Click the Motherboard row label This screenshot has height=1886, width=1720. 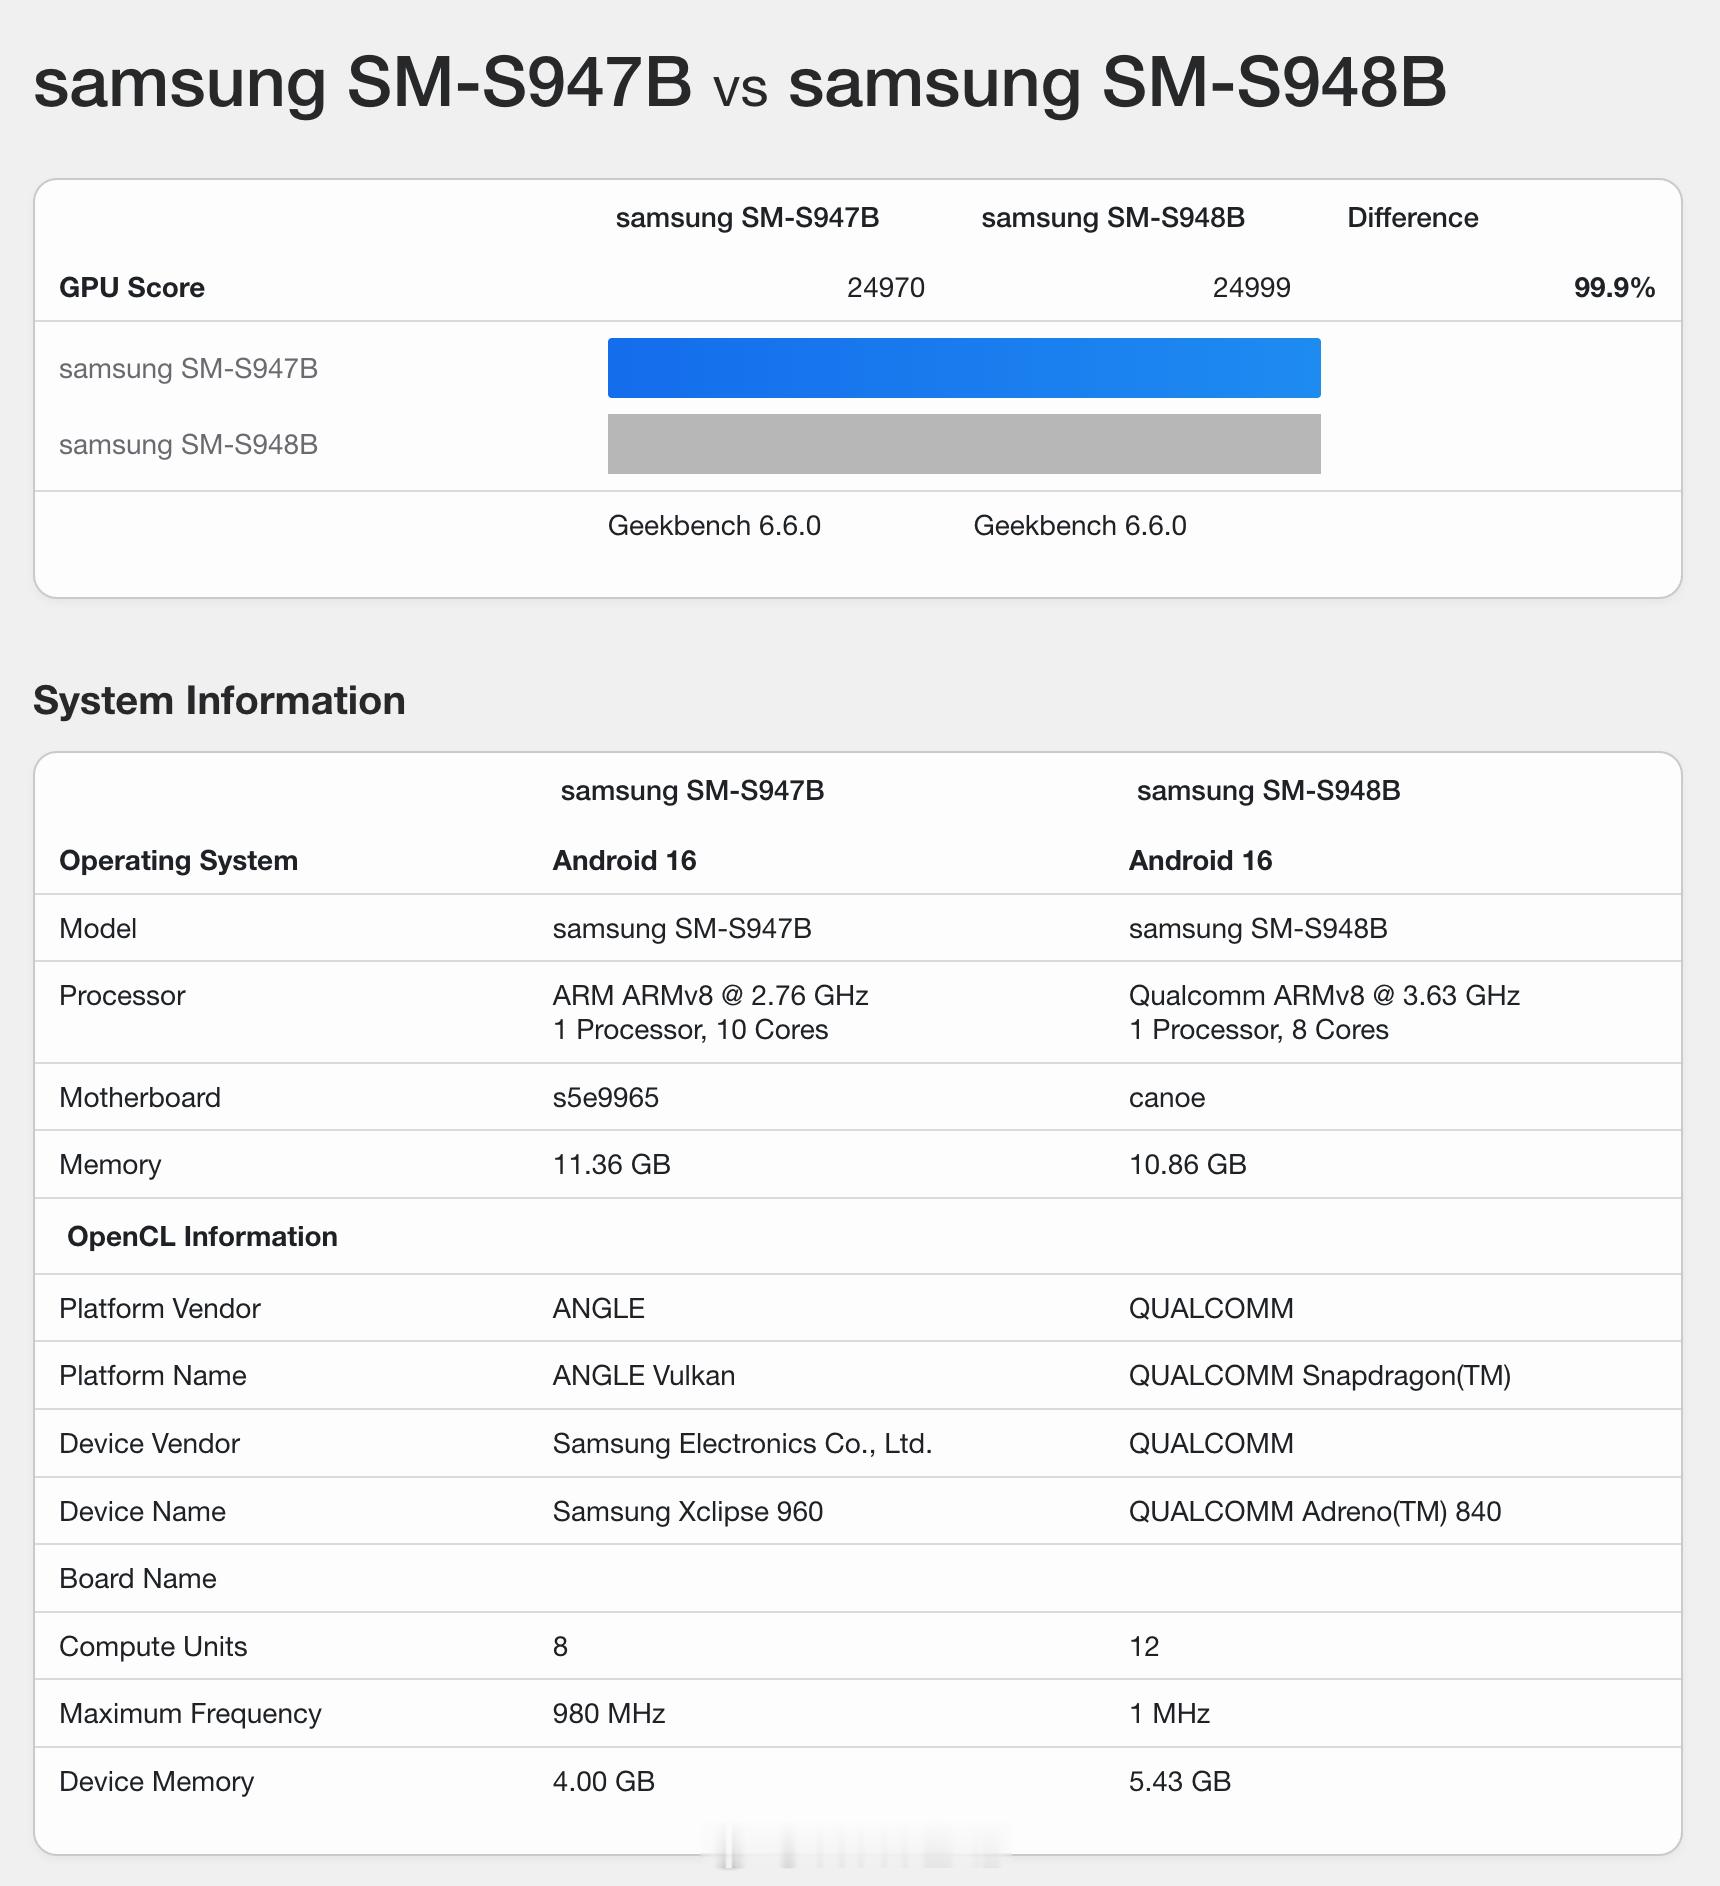[x=140, y=1098]
